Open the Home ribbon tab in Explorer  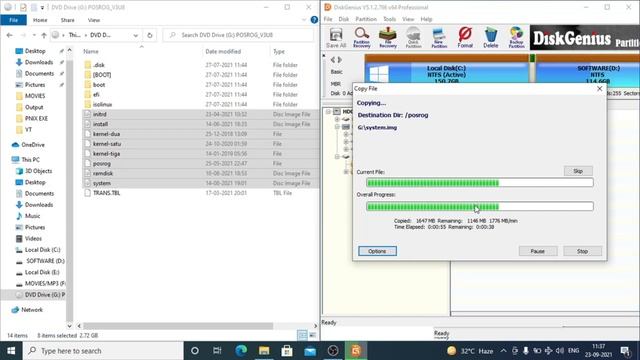tap(40, 20)
